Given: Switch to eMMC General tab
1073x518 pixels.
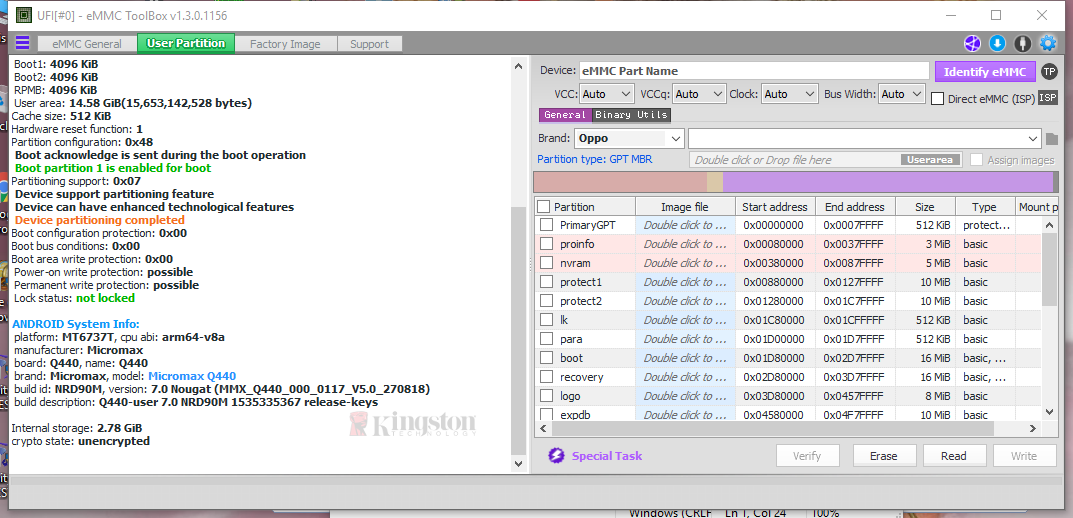Looking at the screenshot, I should 87,44.
